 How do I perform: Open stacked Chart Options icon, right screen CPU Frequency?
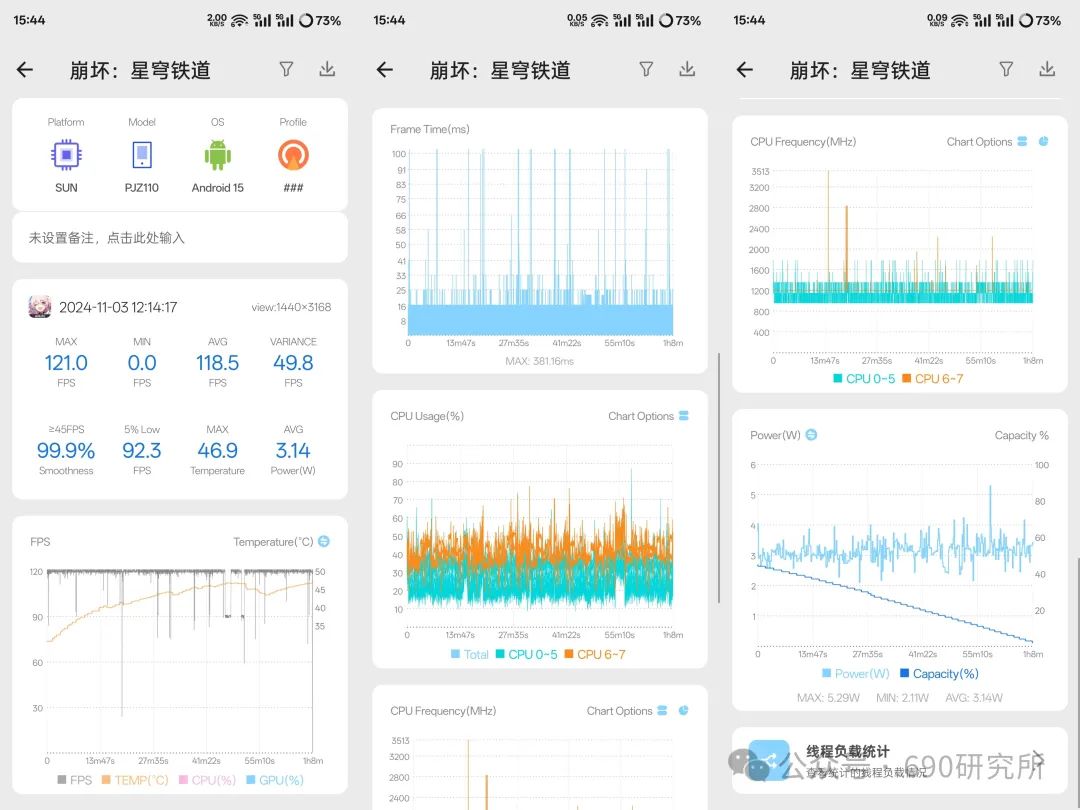(x=1022, y=141)
